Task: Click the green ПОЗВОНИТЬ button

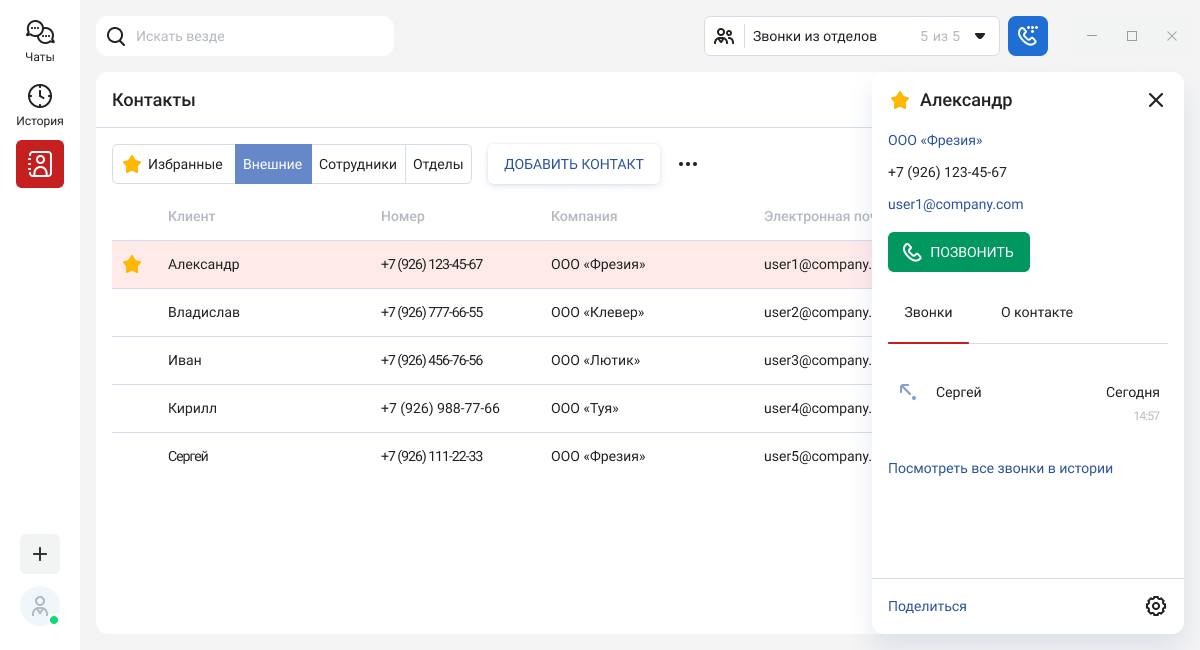Action: point(959,252)
